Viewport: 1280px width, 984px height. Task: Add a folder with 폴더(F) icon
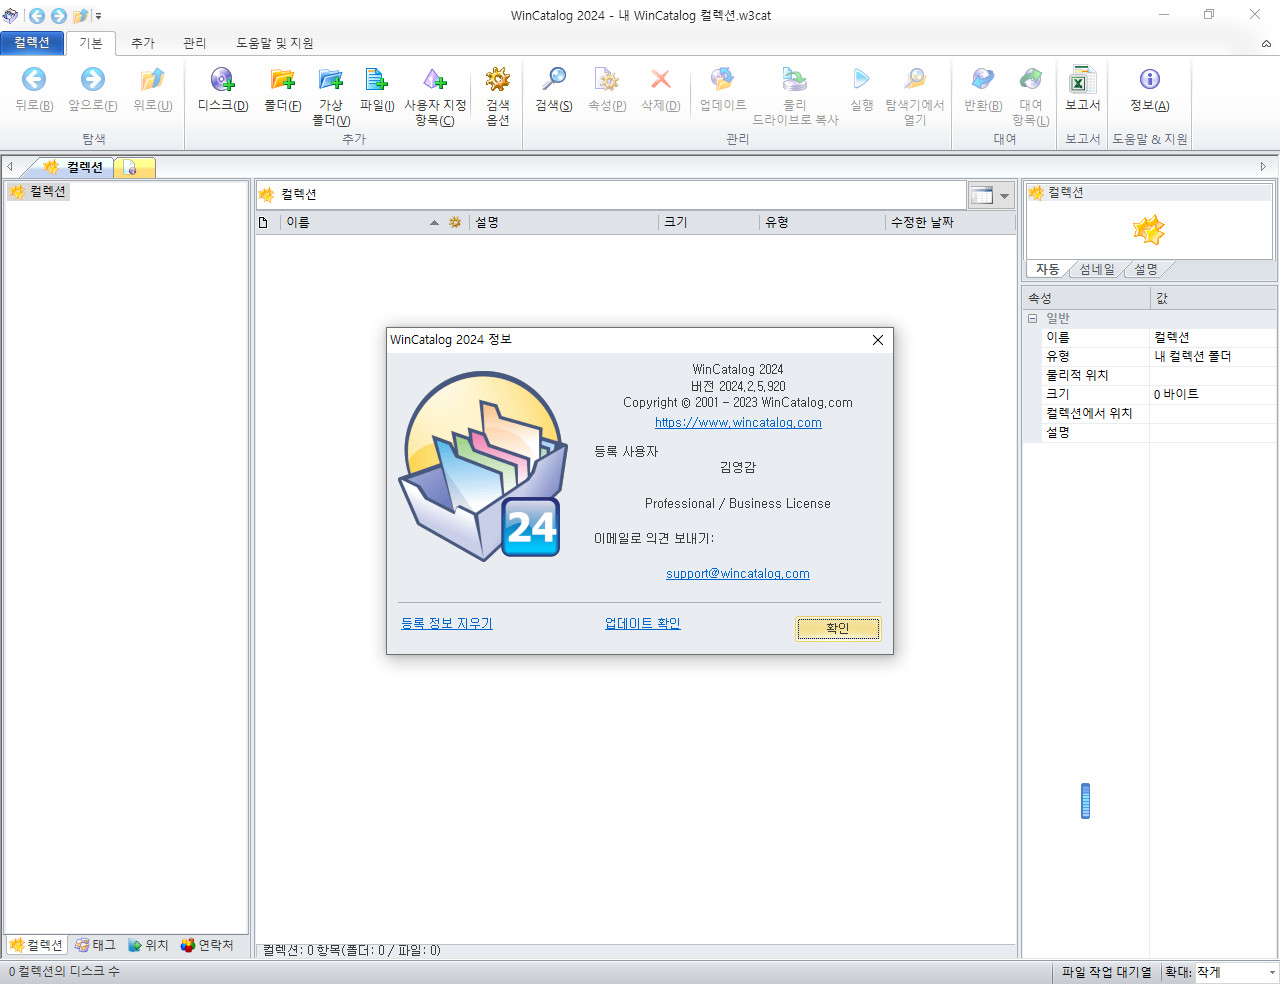point(283,79)
